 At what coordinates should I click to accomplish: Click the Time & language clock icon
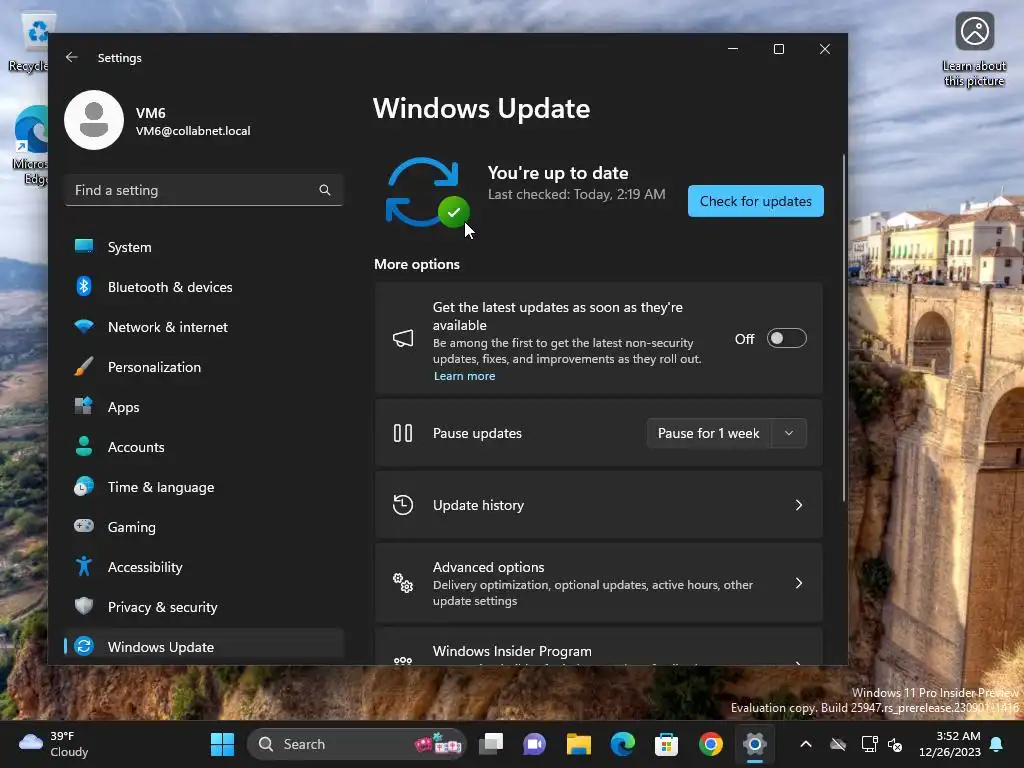84,487
